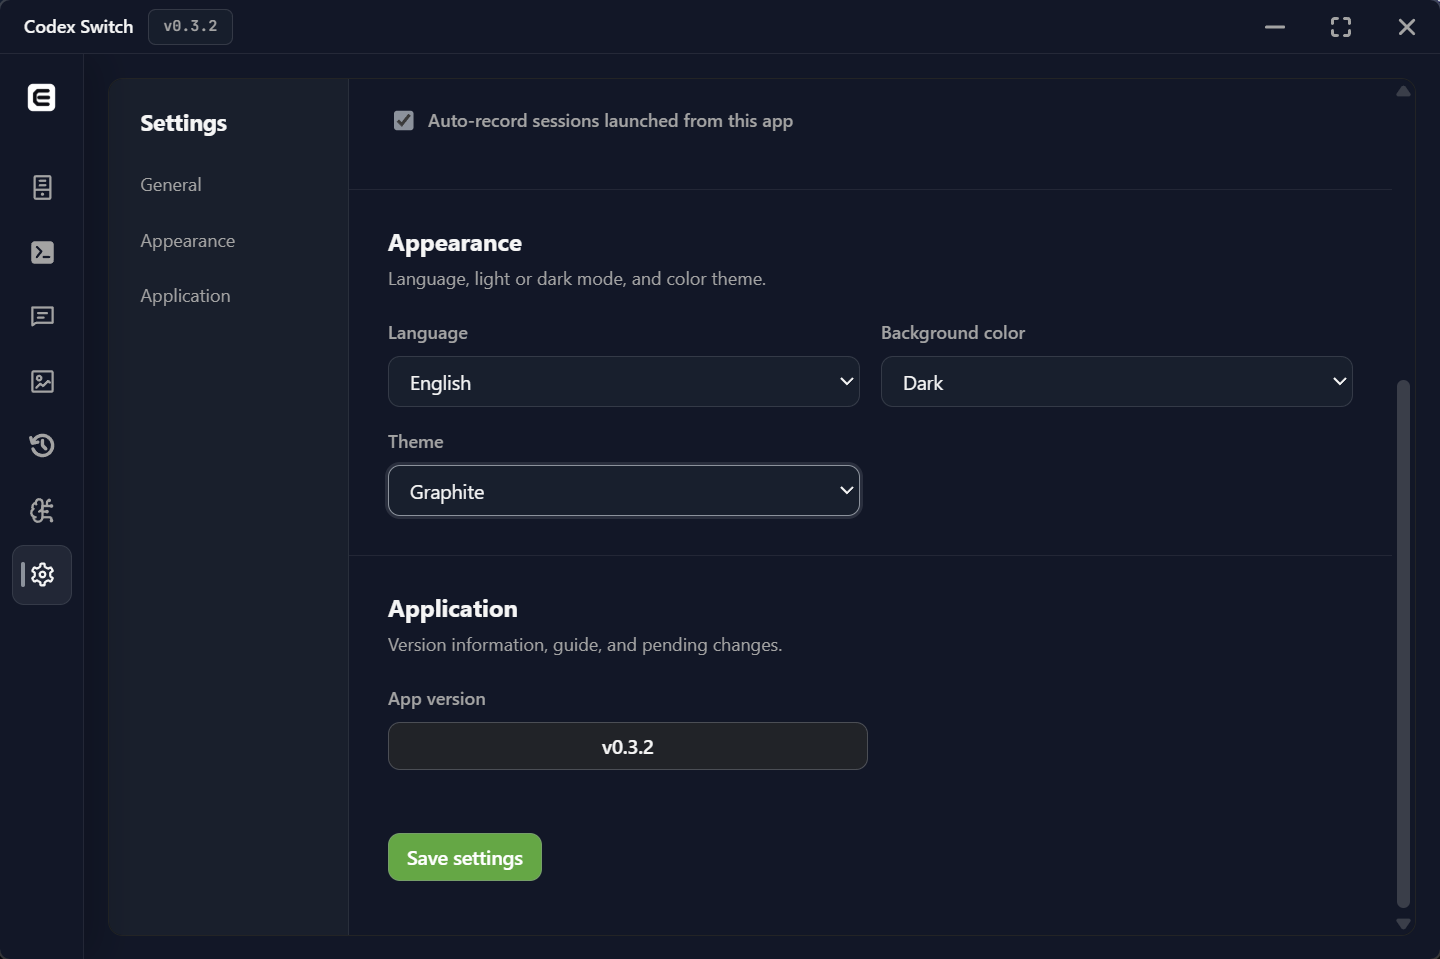Screen dimensions: 1440x959
Task: Click the scroll up arrow
Action: [x=1403, y=91]
